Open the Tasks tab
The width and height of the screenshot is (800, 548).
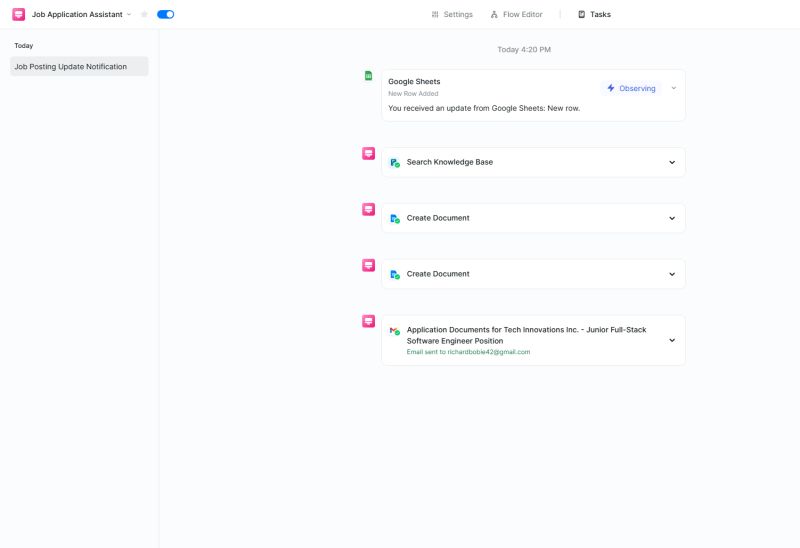[x=594, y=14]
